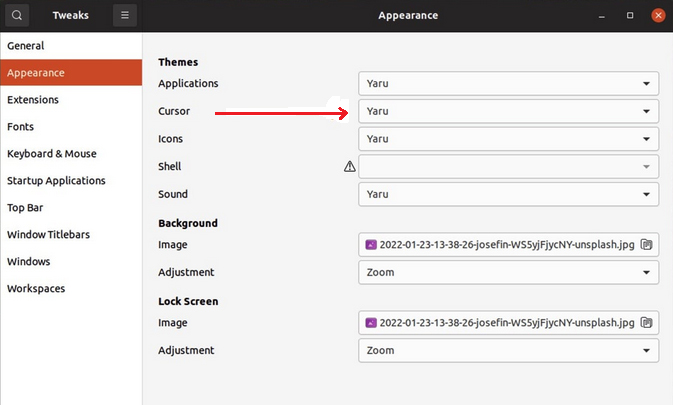Open Window Titlebars settings
Screen dimensions: 673x405
coord(71,235)
